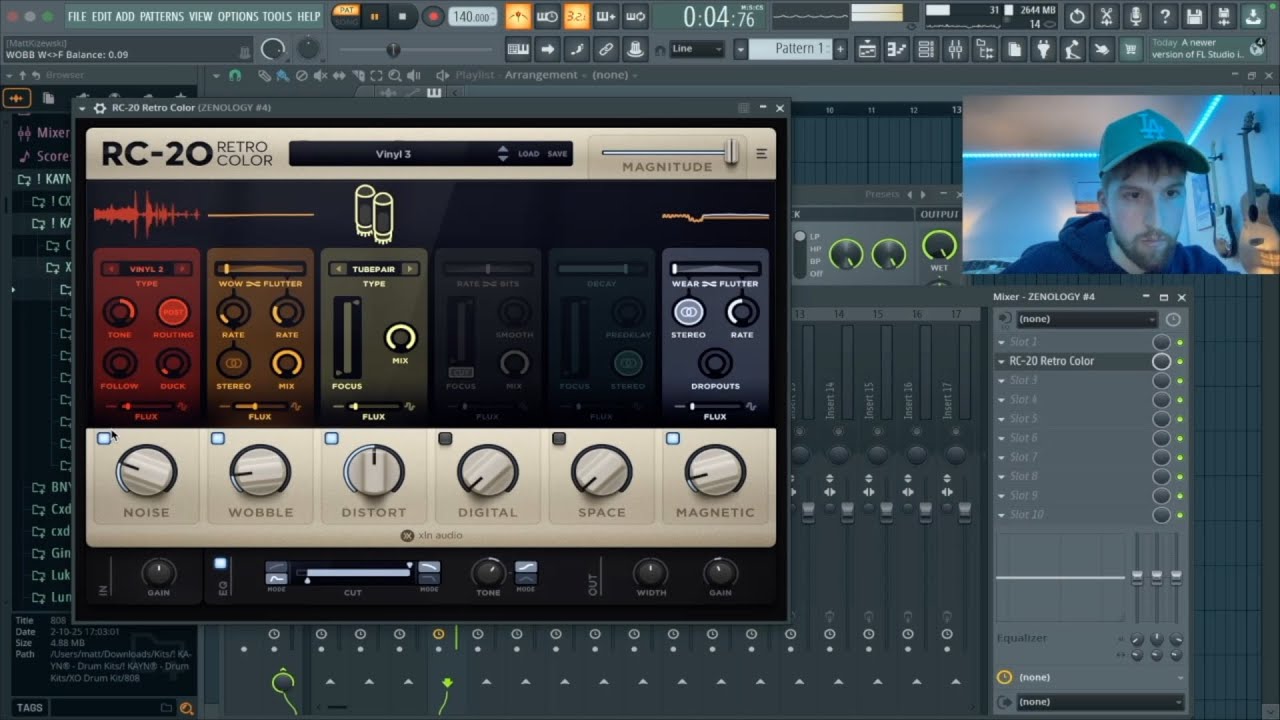
Task: Click the TAGS button in the browser
Action: pyautogui.click(x=30, y=708)
